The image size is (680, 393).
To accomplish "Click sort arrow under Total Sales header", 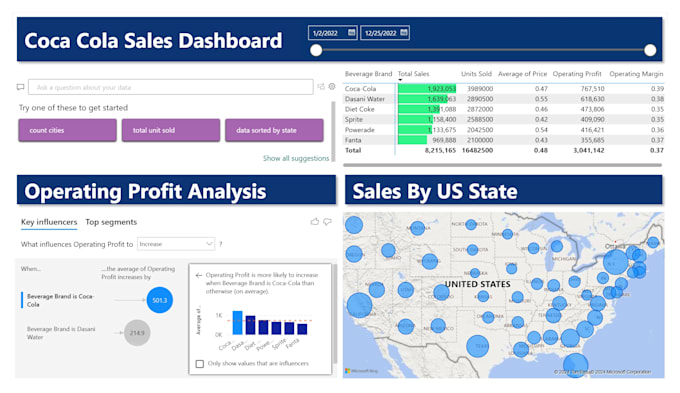I will [400, 80].
